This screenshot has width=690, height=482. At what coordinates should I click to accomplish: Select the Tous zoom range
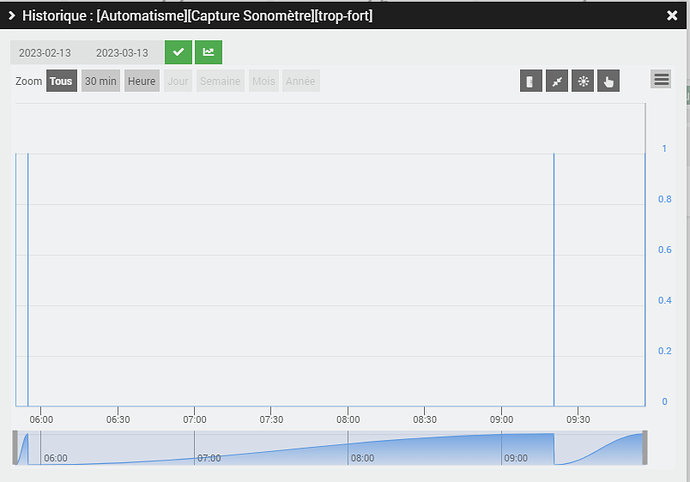(x=61, y=81)
